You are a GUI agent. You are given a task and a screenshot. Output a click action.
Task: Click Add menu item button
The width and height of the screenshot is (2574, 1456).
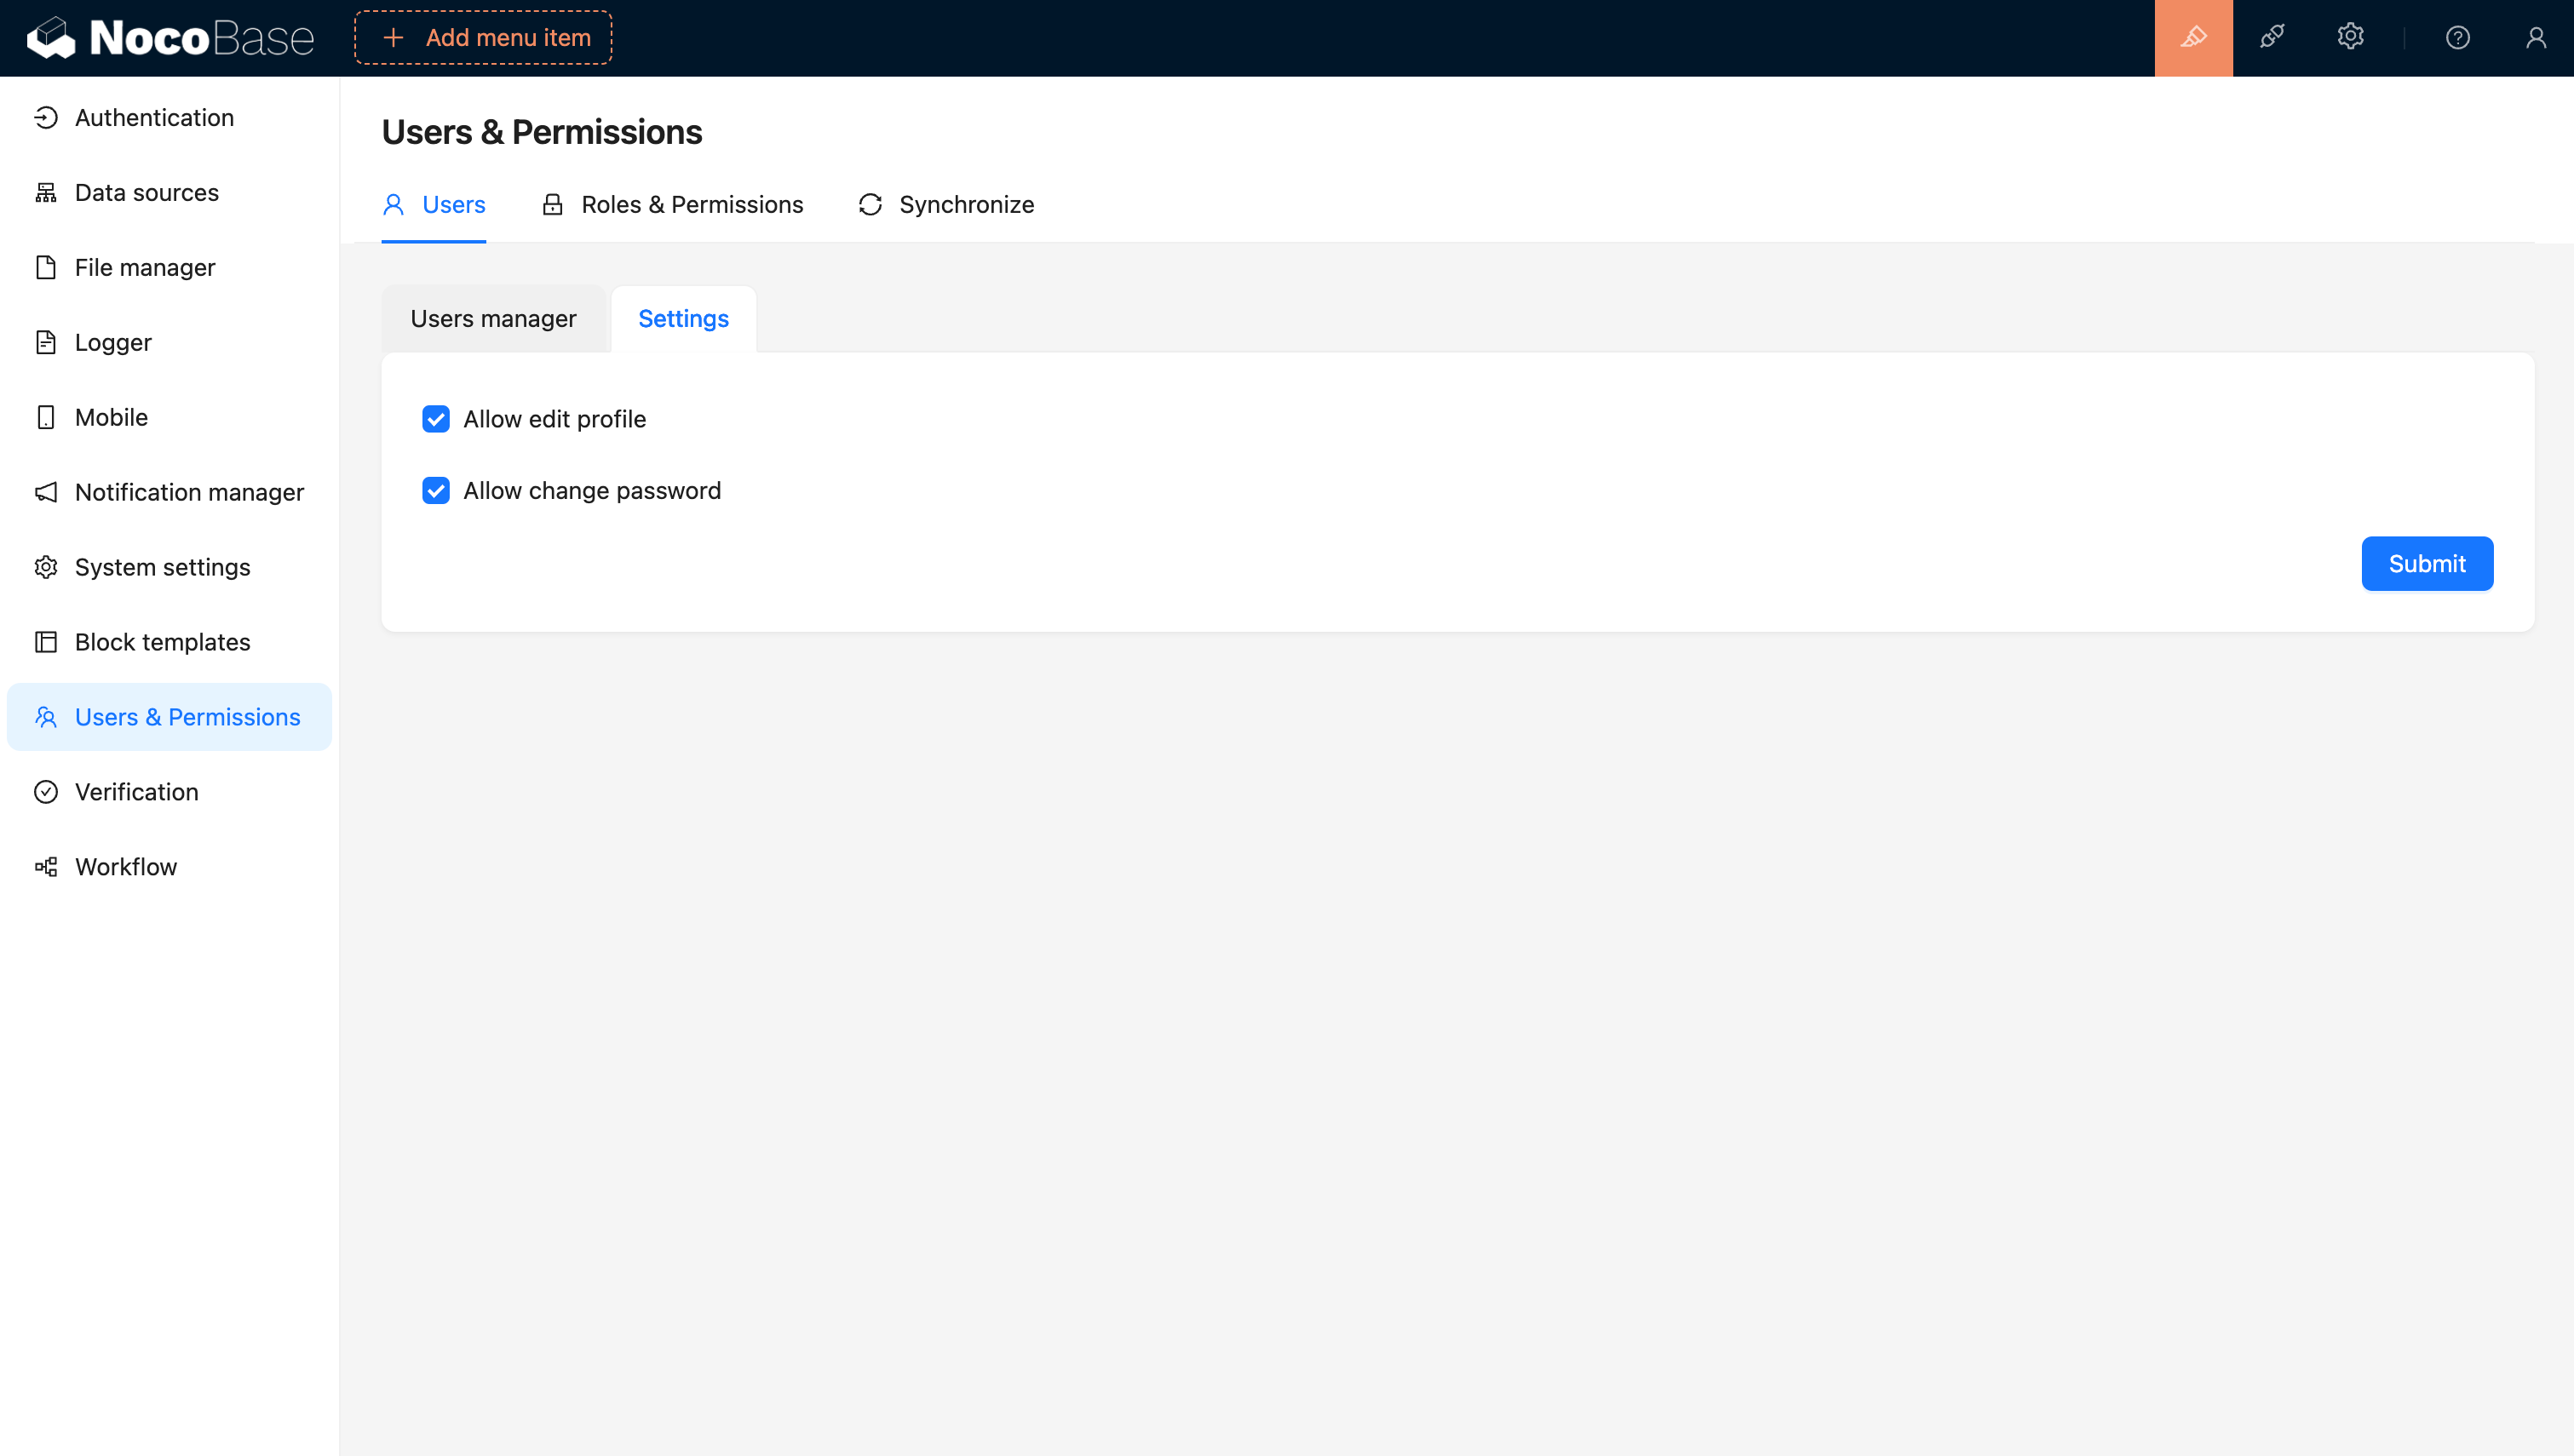point(483,38)
